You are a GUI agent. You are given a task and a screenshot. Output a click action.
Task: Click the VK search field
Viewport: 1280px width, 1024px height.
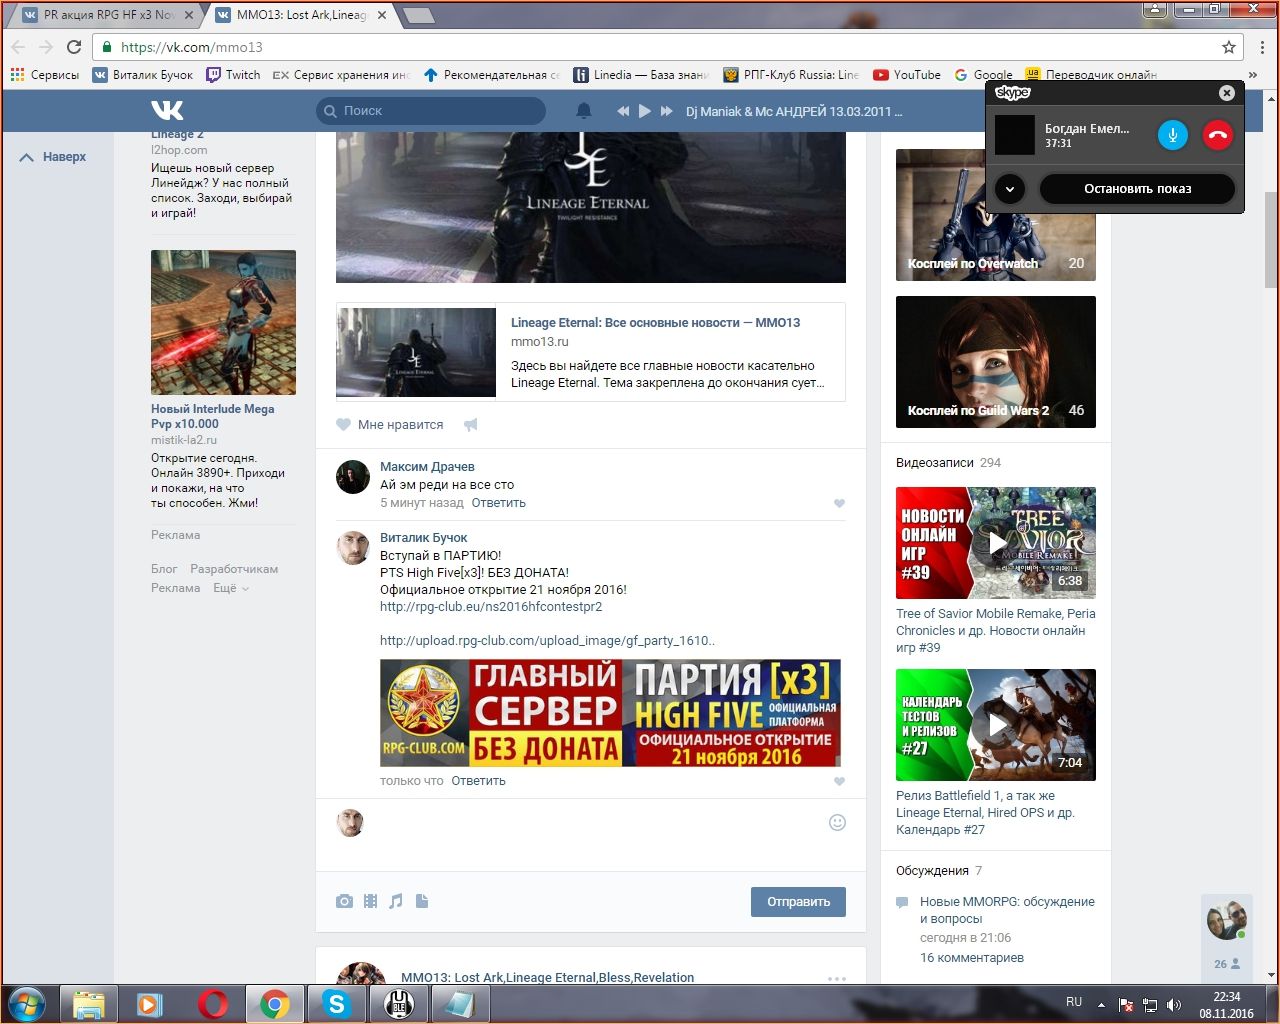(x=431, y=111)
